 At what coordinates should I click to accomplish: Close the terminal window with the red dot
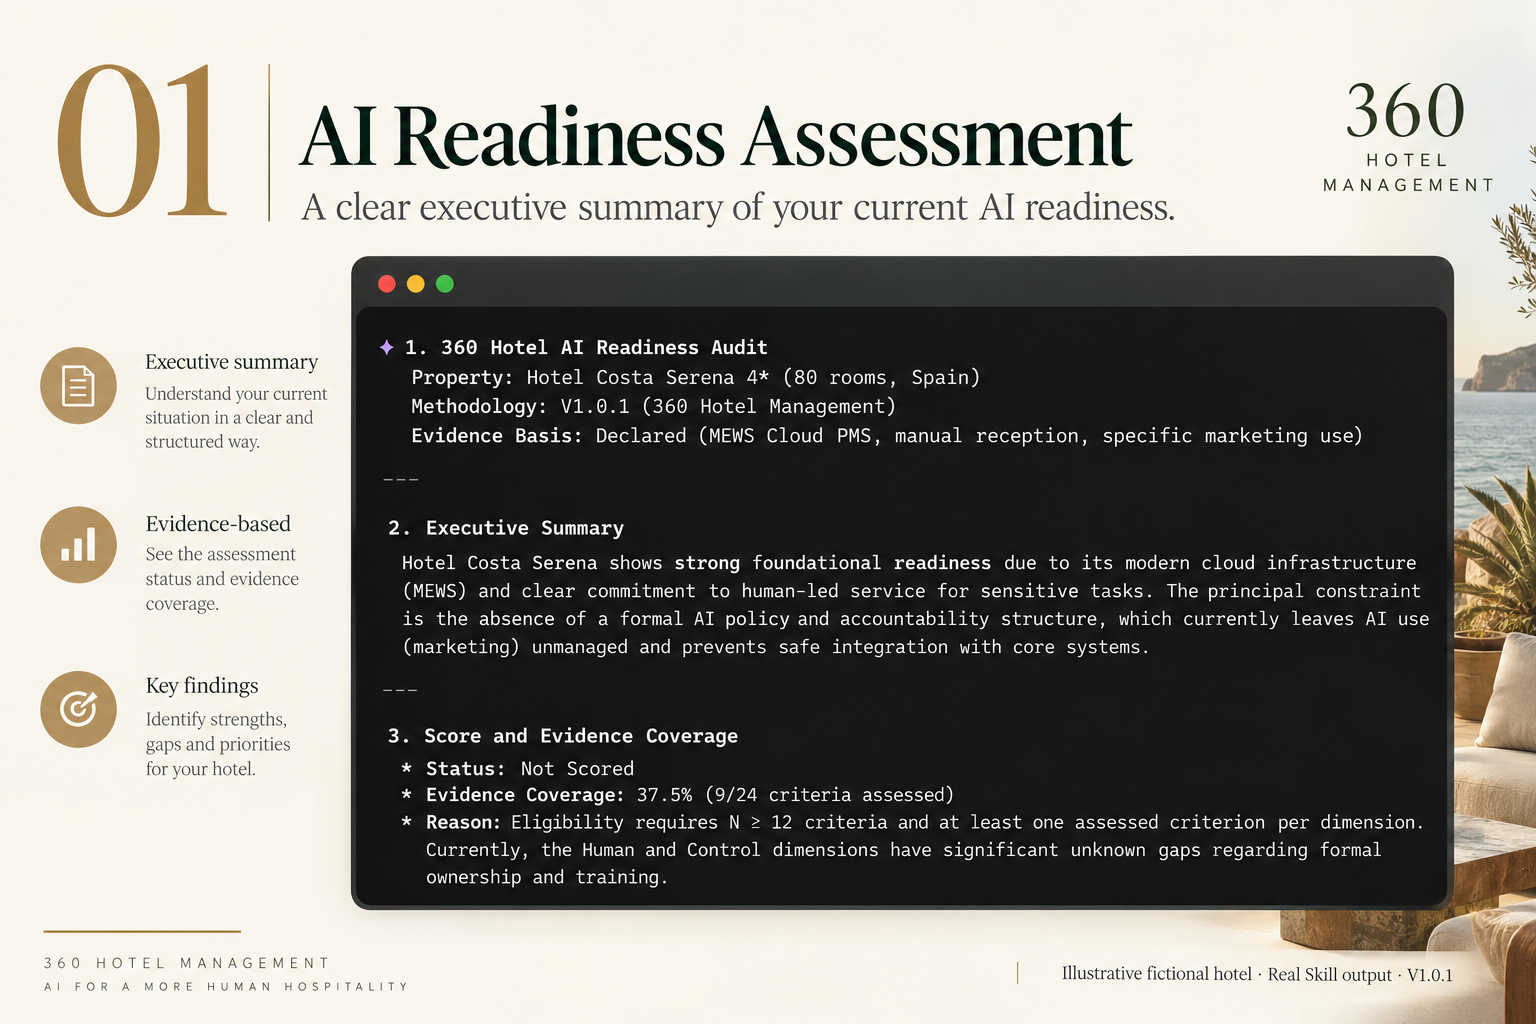click(x=387, y=284)
